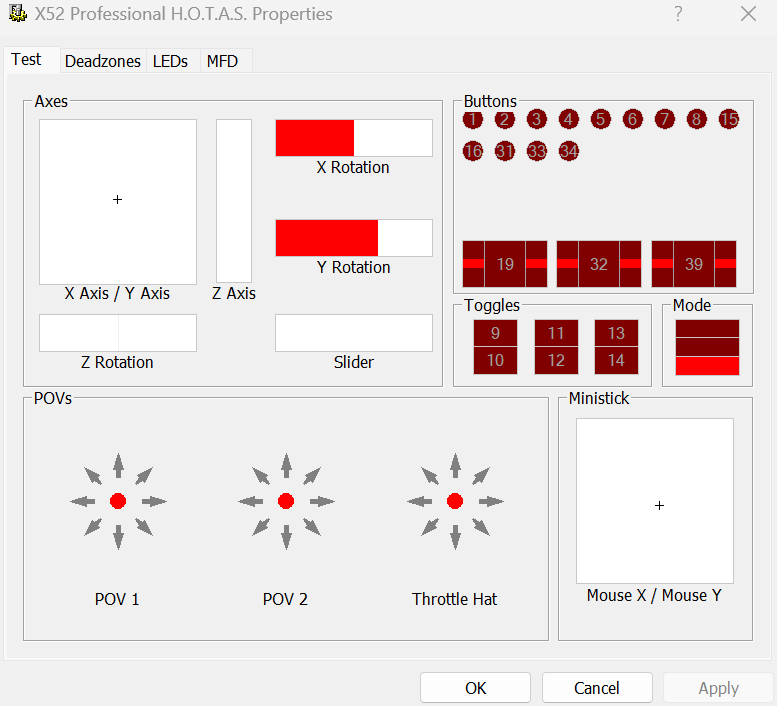Click the middle Mode indicator bar
The image size is (777, 706).
tap(707, 347)
